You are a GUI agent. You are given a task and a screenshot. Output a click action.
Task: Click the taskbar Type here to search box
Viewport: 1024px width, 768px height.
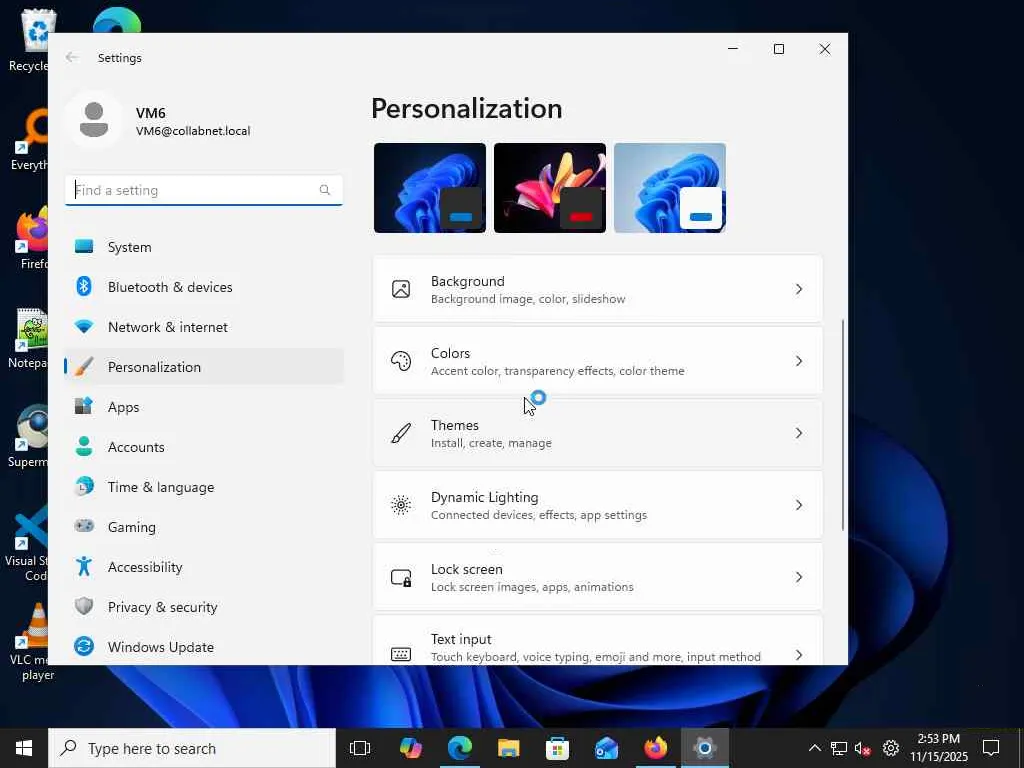(x=192, y=748)
